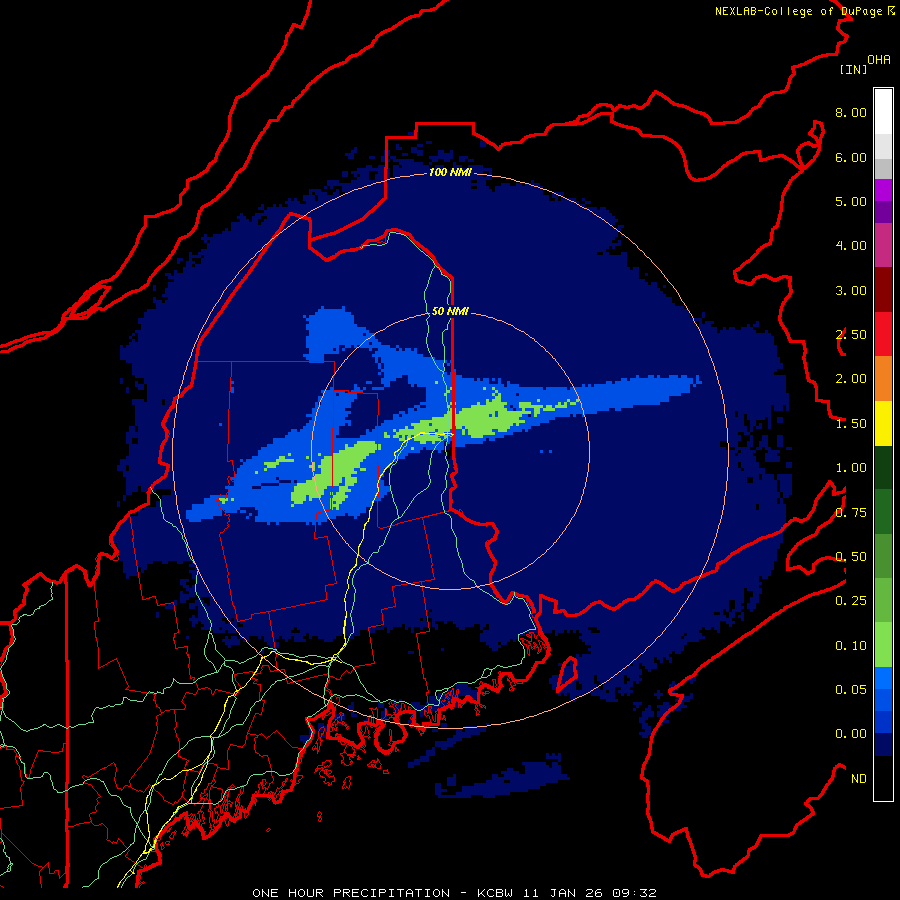Pick the dark red legend swatch

tap(883, 290)
